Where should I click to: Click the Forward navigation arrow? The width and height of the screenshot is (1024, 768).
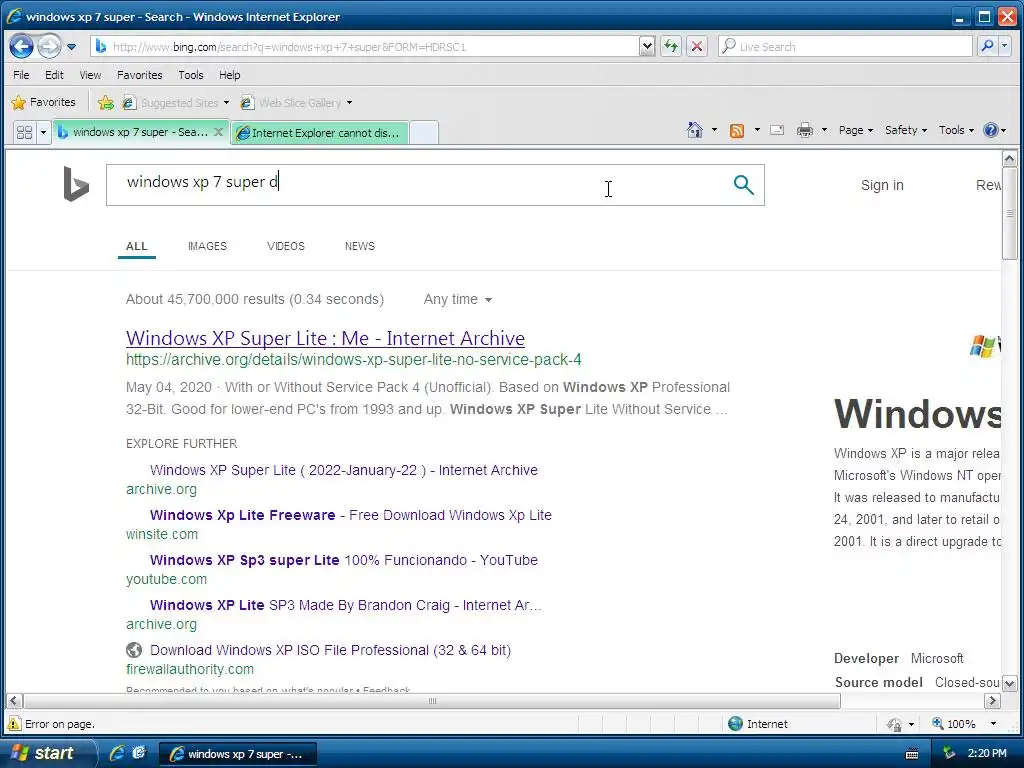[49, 46]
